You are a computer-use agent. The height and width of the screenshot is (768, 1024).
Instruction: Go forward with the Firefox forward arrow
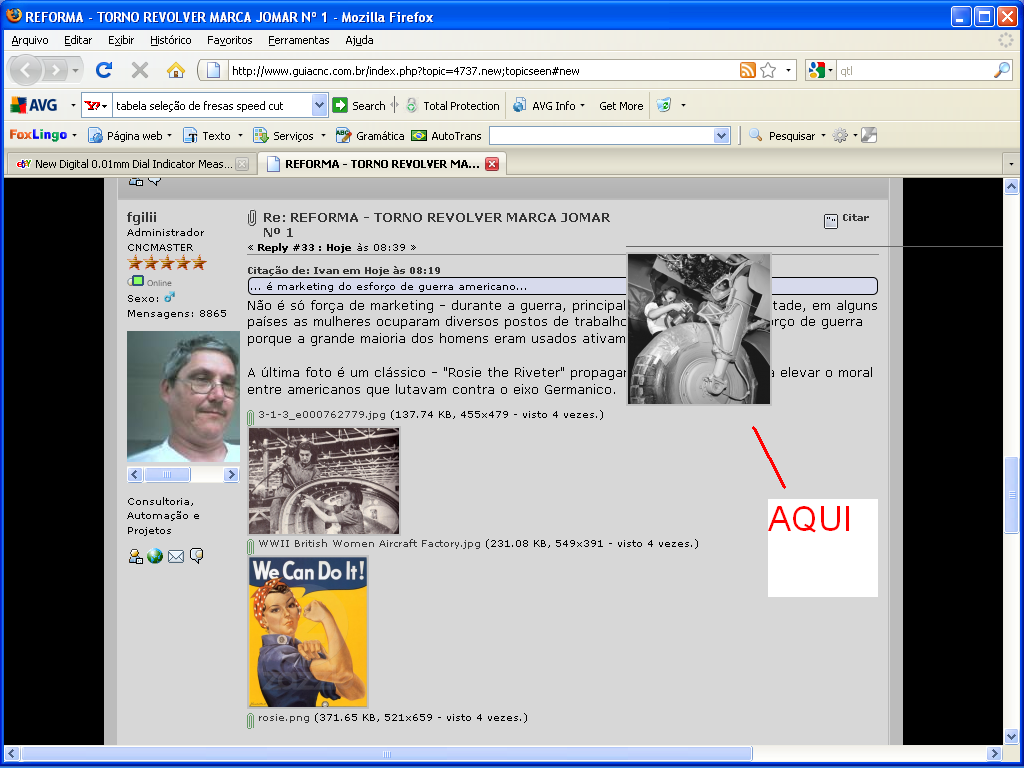tap(56, 70)
